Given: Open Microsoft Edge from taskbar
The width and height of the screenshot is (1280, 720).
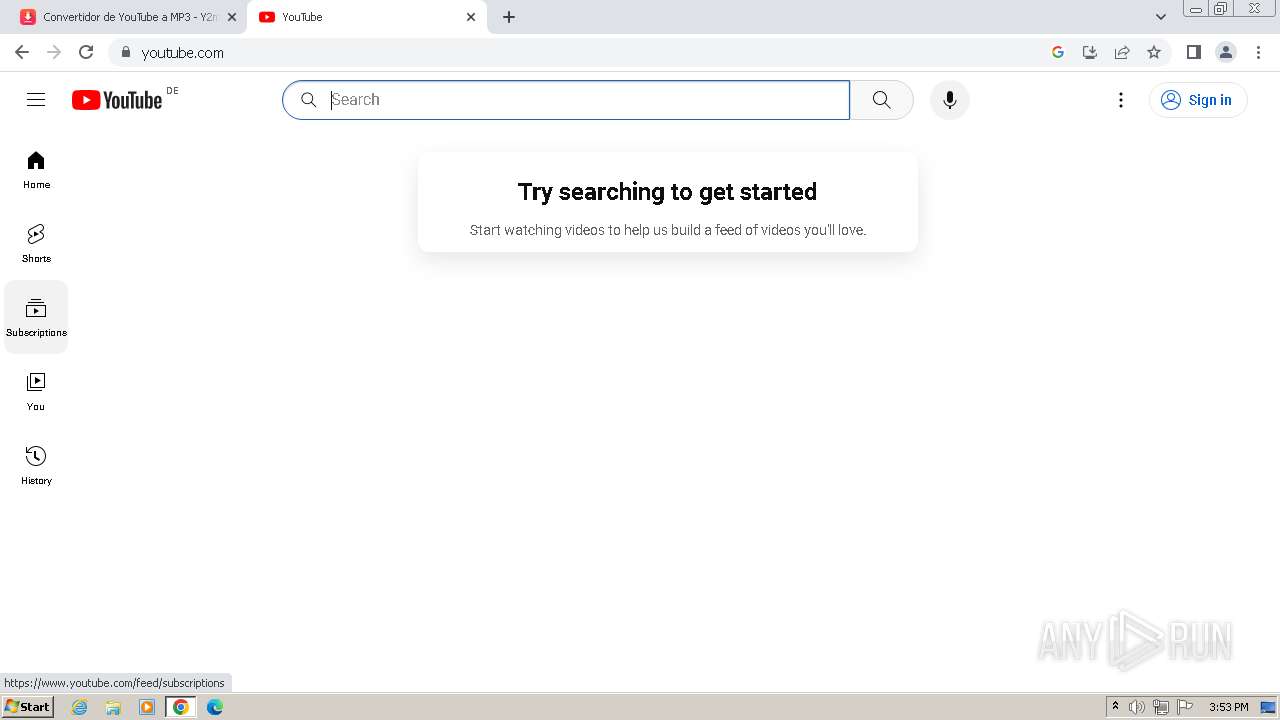Looking at the screenshot, I should [x=215, y=707].
